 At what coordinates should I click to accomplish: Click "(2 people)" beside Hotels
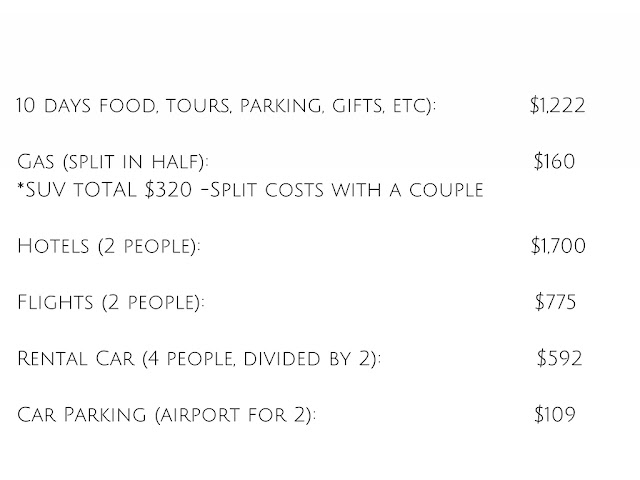[144, 246]
